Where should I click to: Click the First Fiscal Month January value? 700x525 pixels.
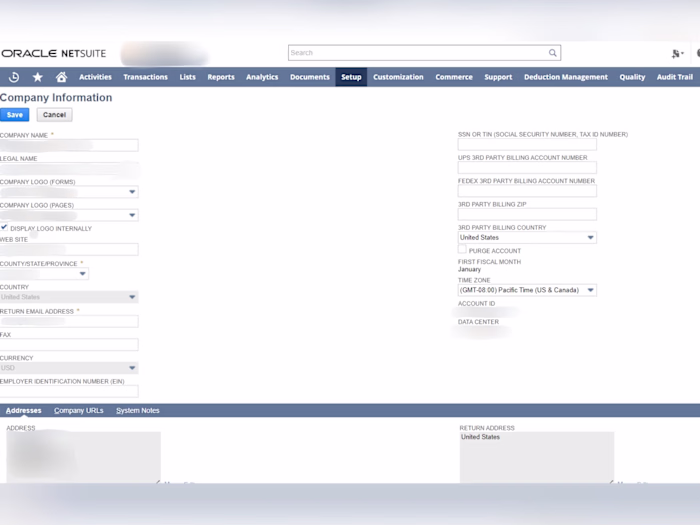[x=469, y=270]
